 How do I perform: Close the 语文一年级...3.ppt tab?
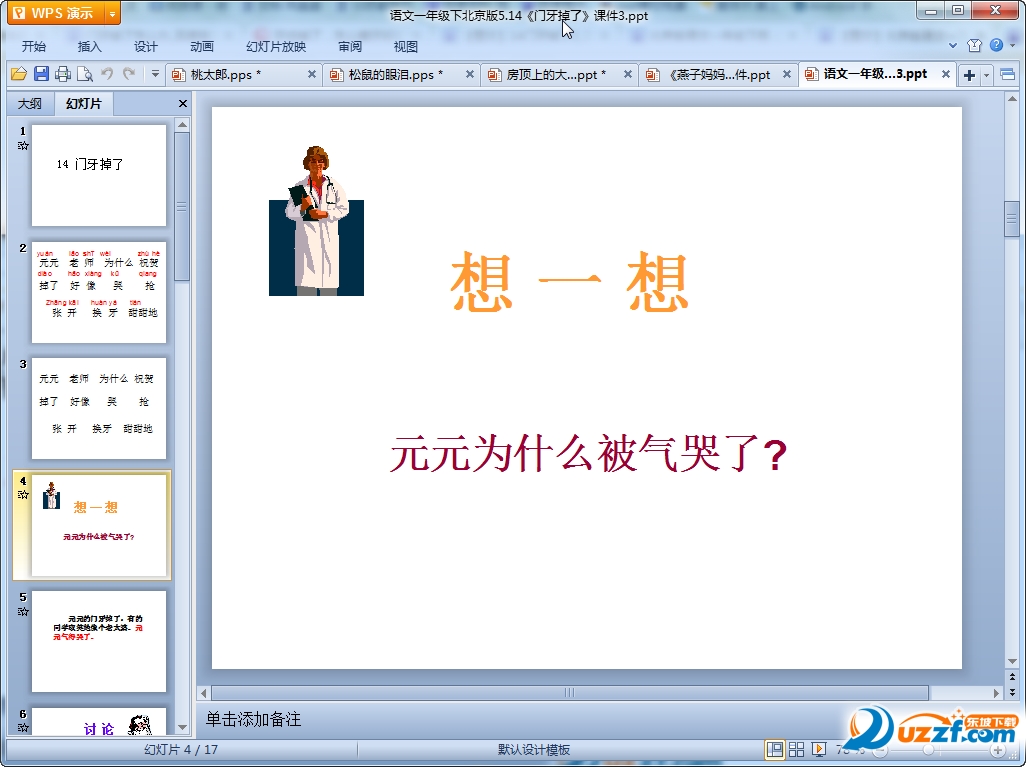click(x=946, y=75)
